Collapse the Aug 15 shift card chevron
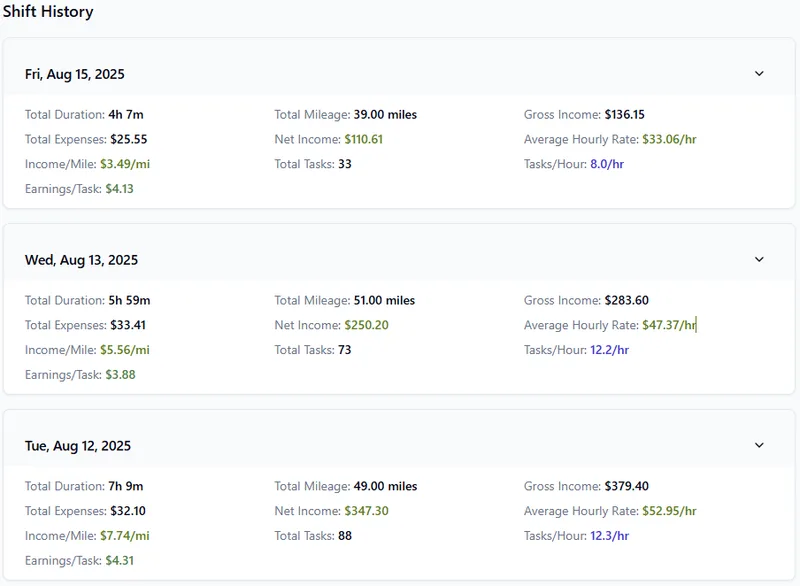 [x=760, y=73]
